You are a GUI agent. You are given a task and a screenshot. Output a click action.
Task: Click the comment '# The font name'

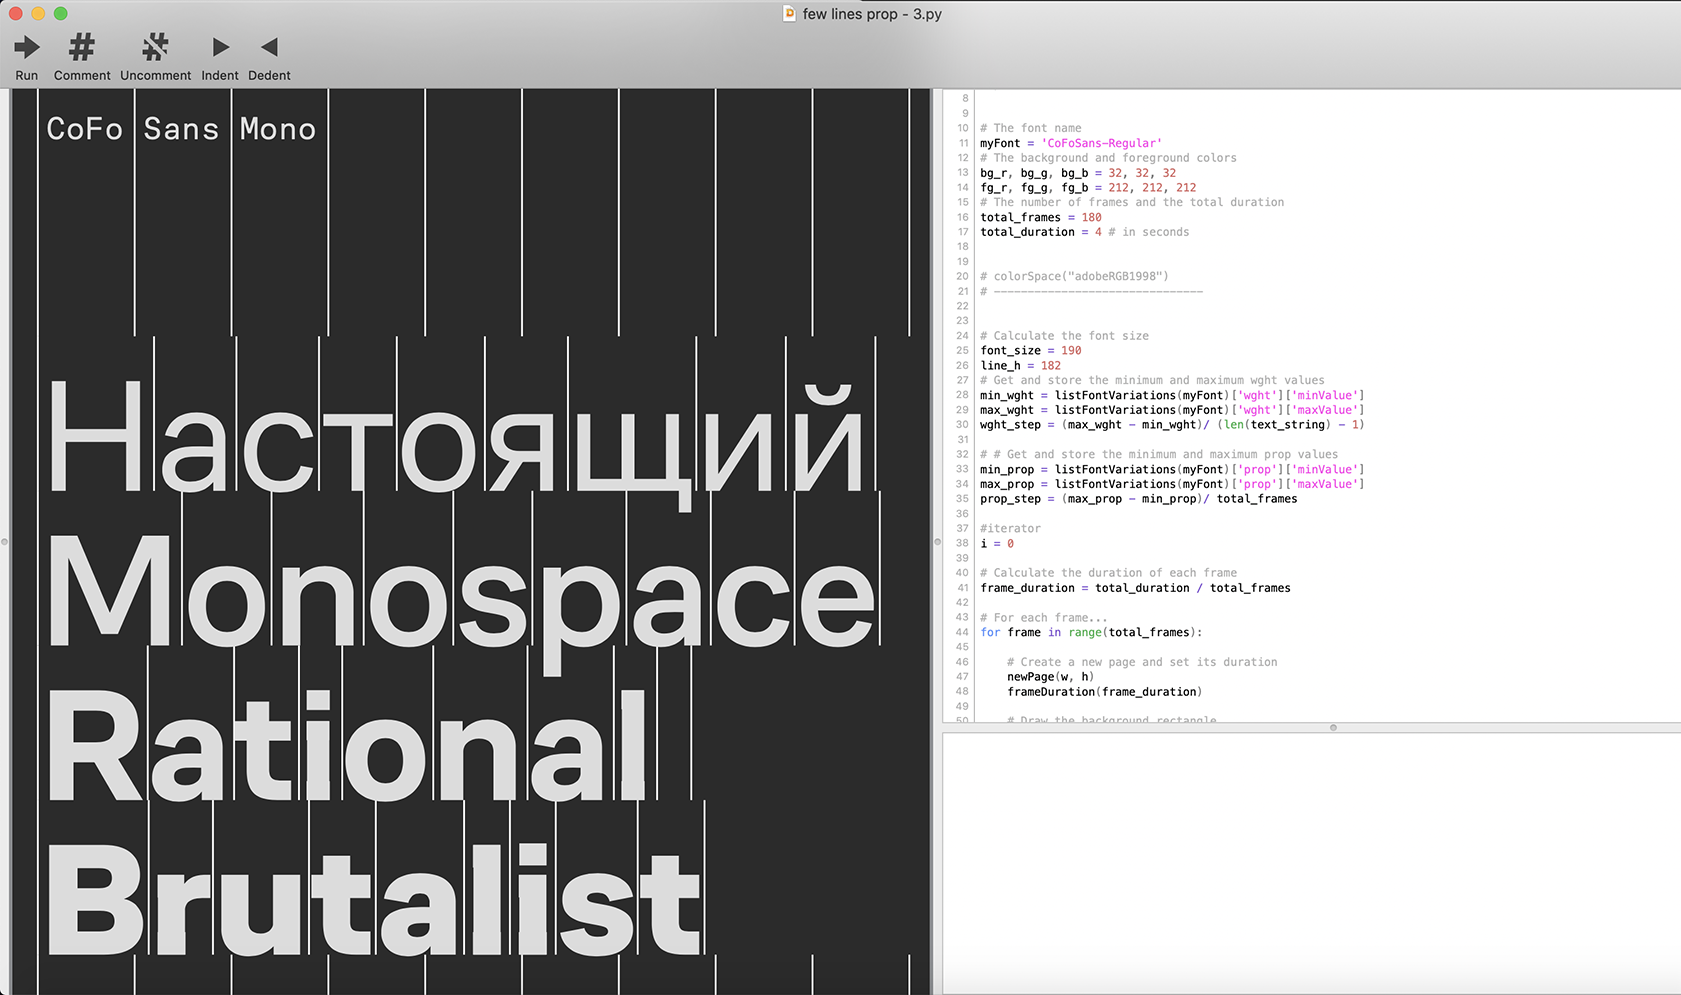[1031, 128]
